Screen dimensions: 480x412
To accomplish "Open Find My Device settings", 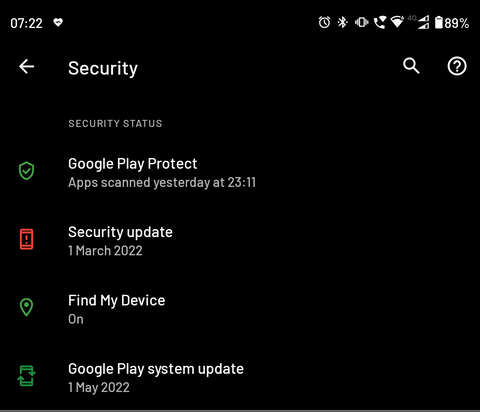I will 240,309.
